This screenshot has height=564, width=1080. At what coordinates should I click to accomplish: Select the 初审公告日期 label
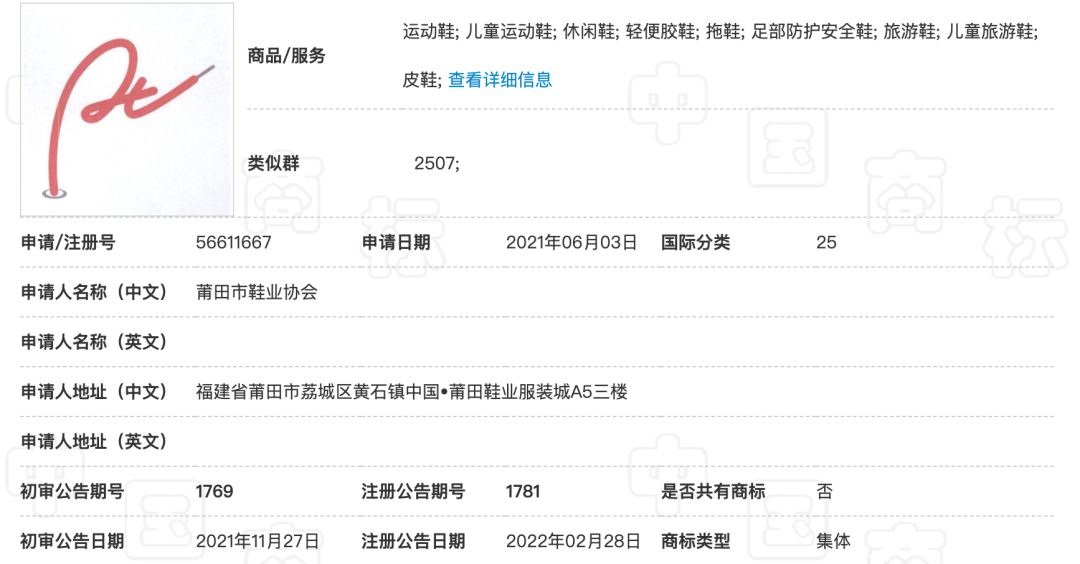[x=72, y=541]
